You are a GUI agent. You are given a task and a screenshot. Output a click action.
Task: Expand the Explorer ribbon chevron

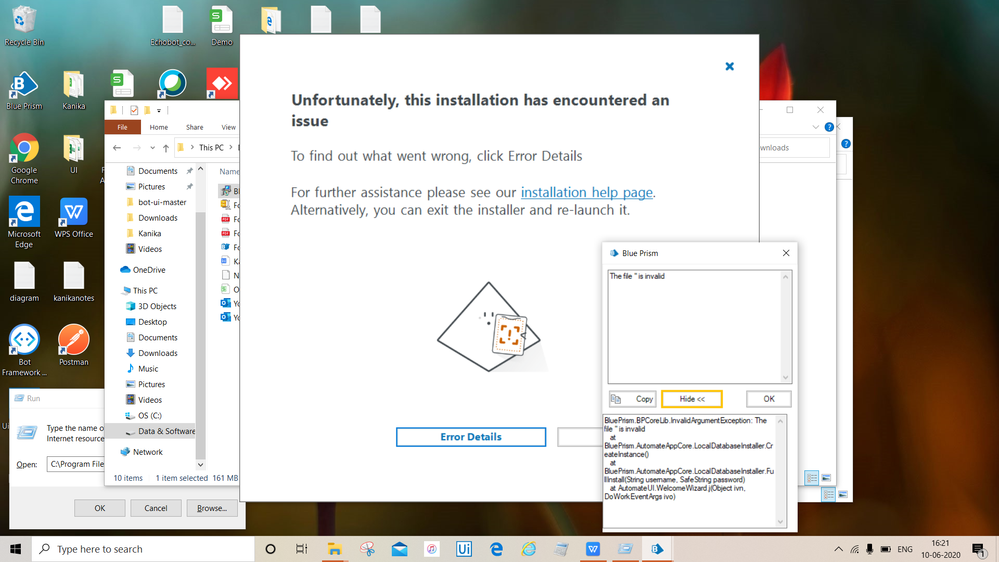[x=816, y=127]
